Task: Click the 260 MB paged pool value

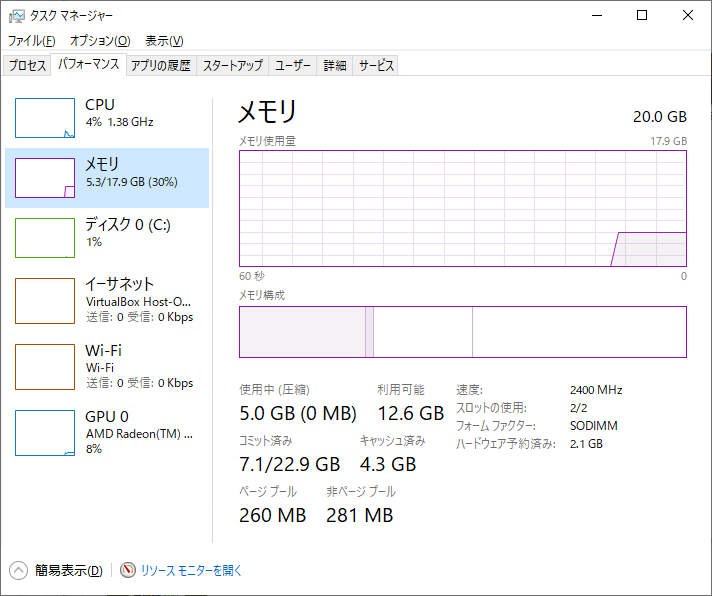Action: point(273,515)
